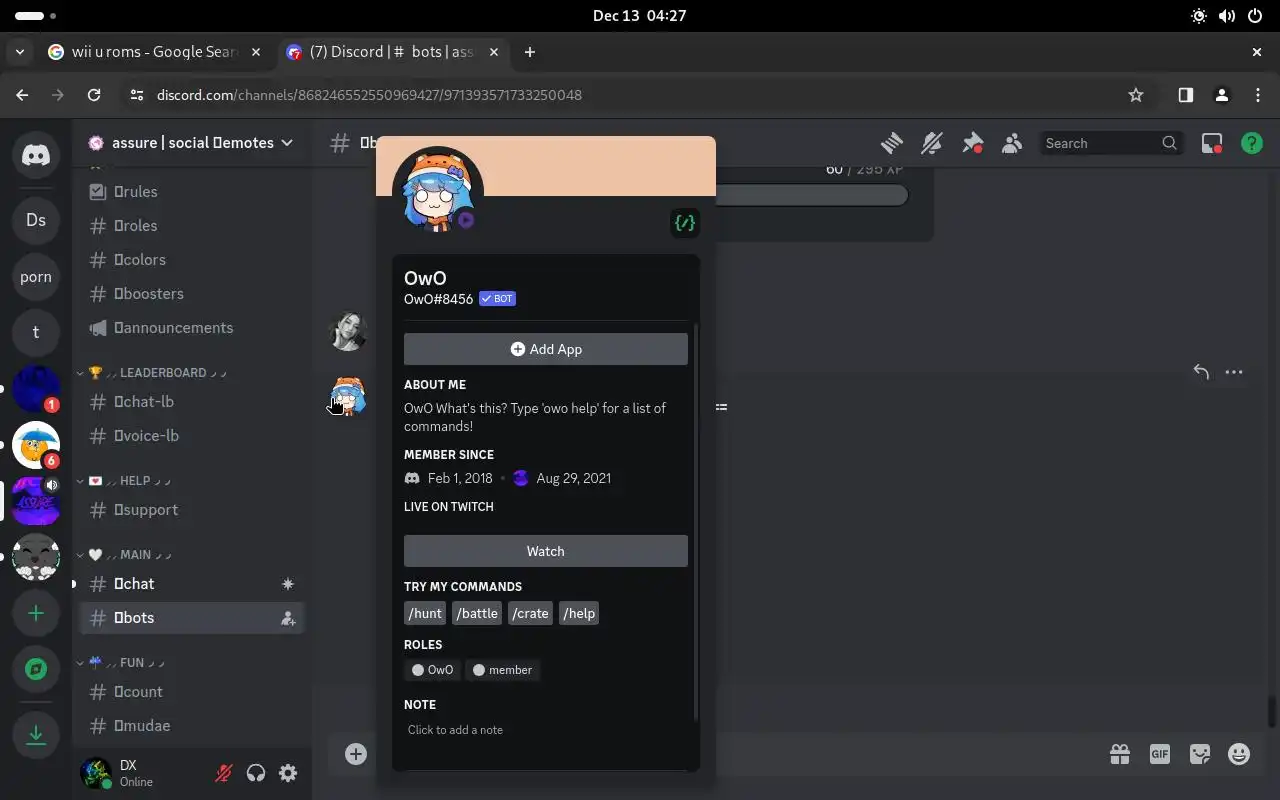Collapse the FUN category
The width and height of the screenshot is (1280, 800).
121,663
